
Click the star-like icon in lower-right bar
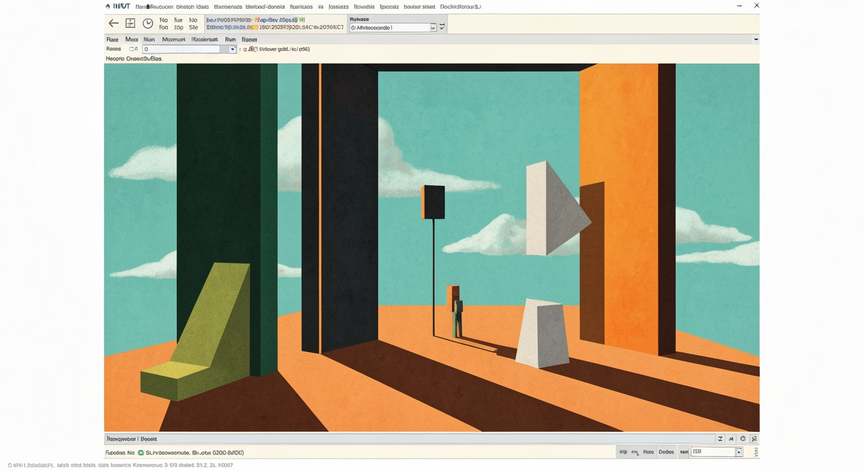tap(731, 439)
